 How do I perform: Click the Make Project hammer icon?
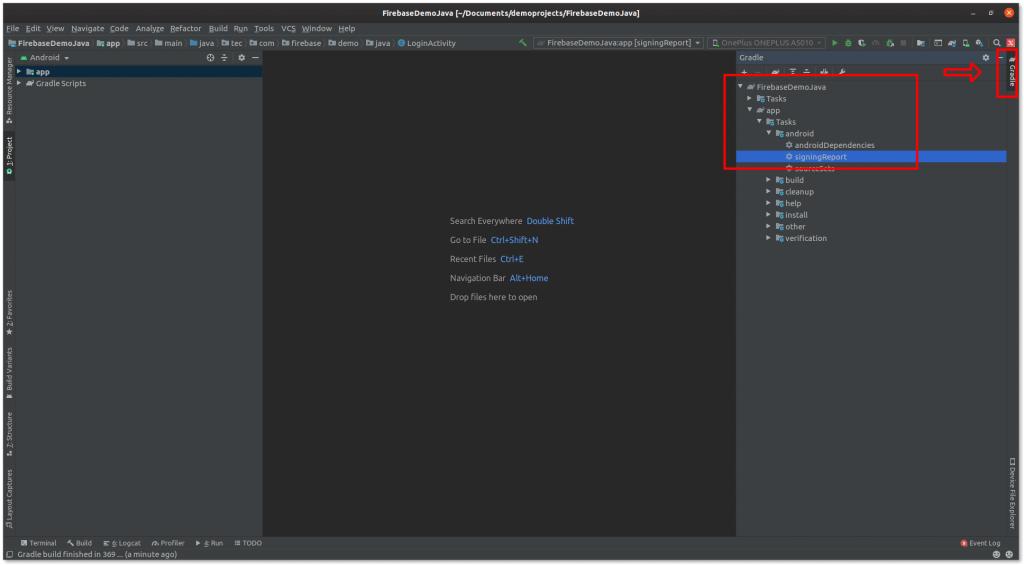522,43
